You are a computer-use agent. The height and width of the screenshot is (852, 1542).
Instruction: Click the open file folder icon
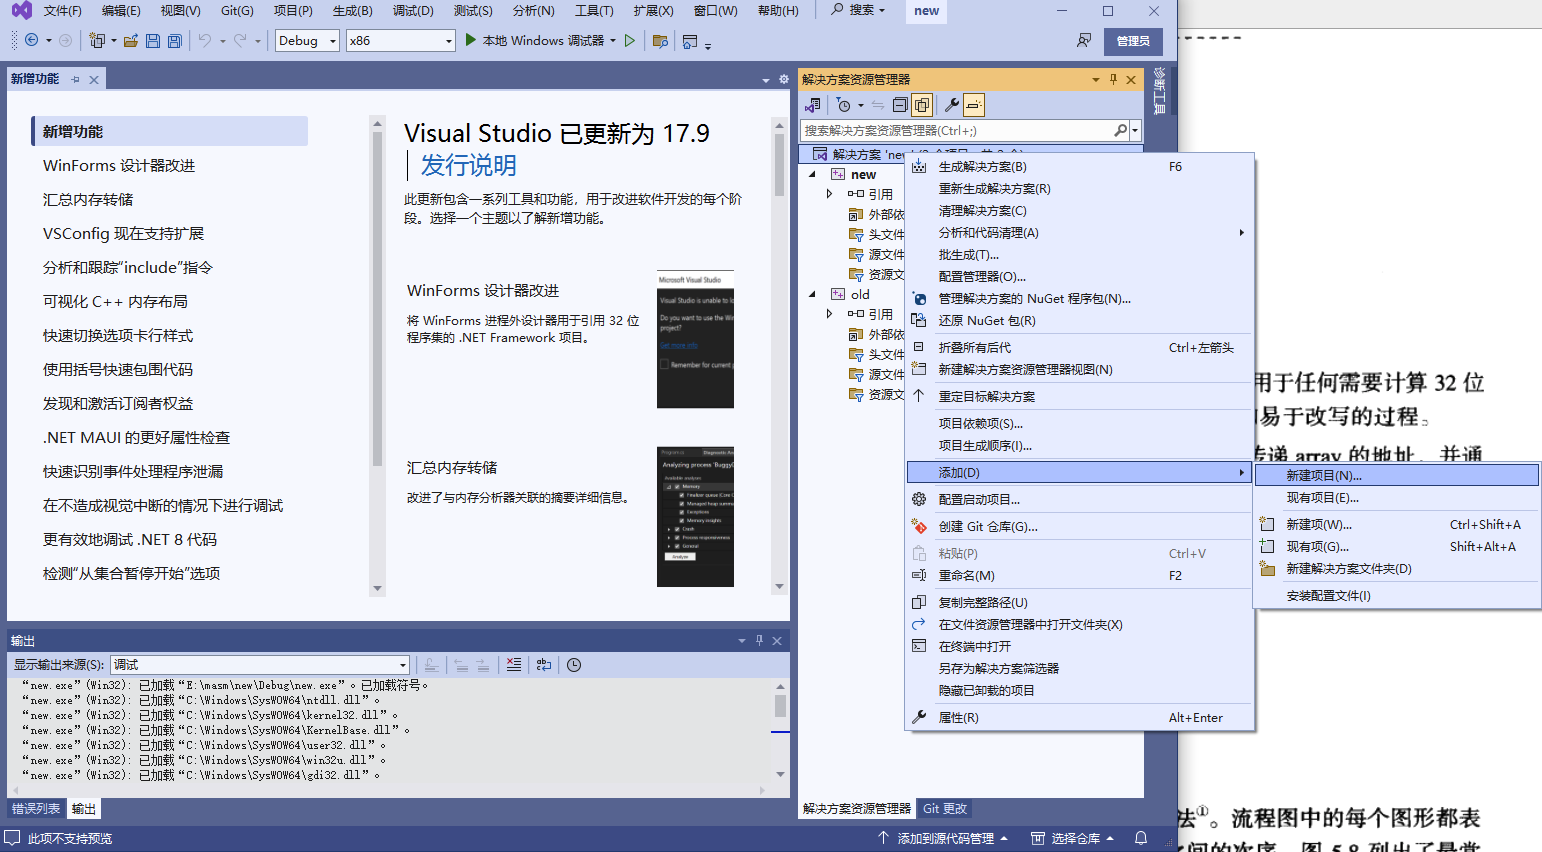130,41
